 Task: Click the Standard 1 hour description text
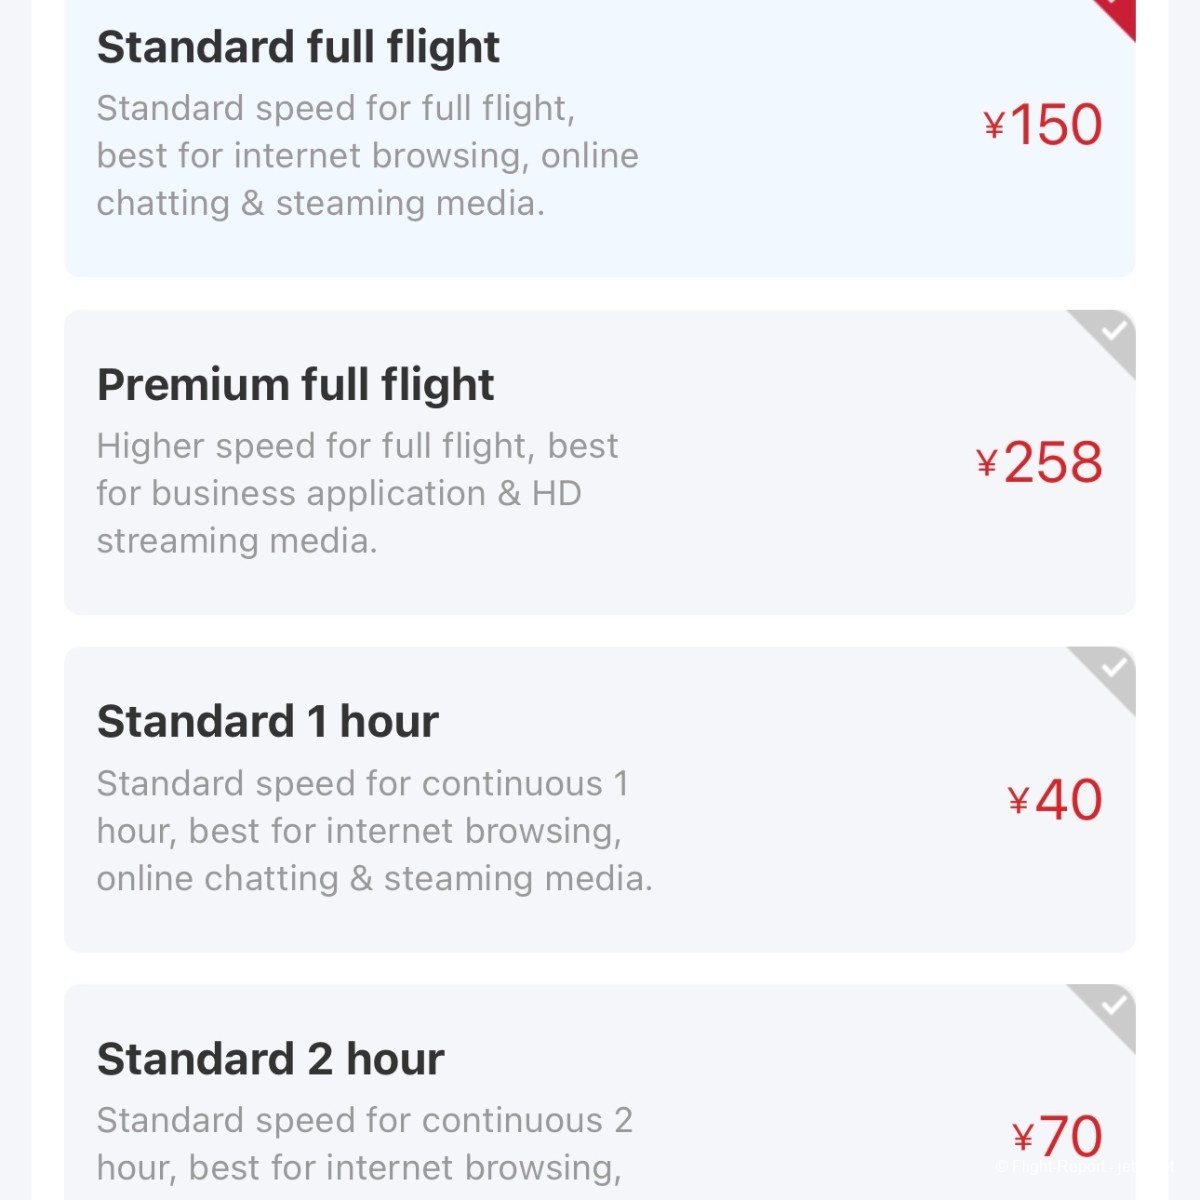click(374, 831)
